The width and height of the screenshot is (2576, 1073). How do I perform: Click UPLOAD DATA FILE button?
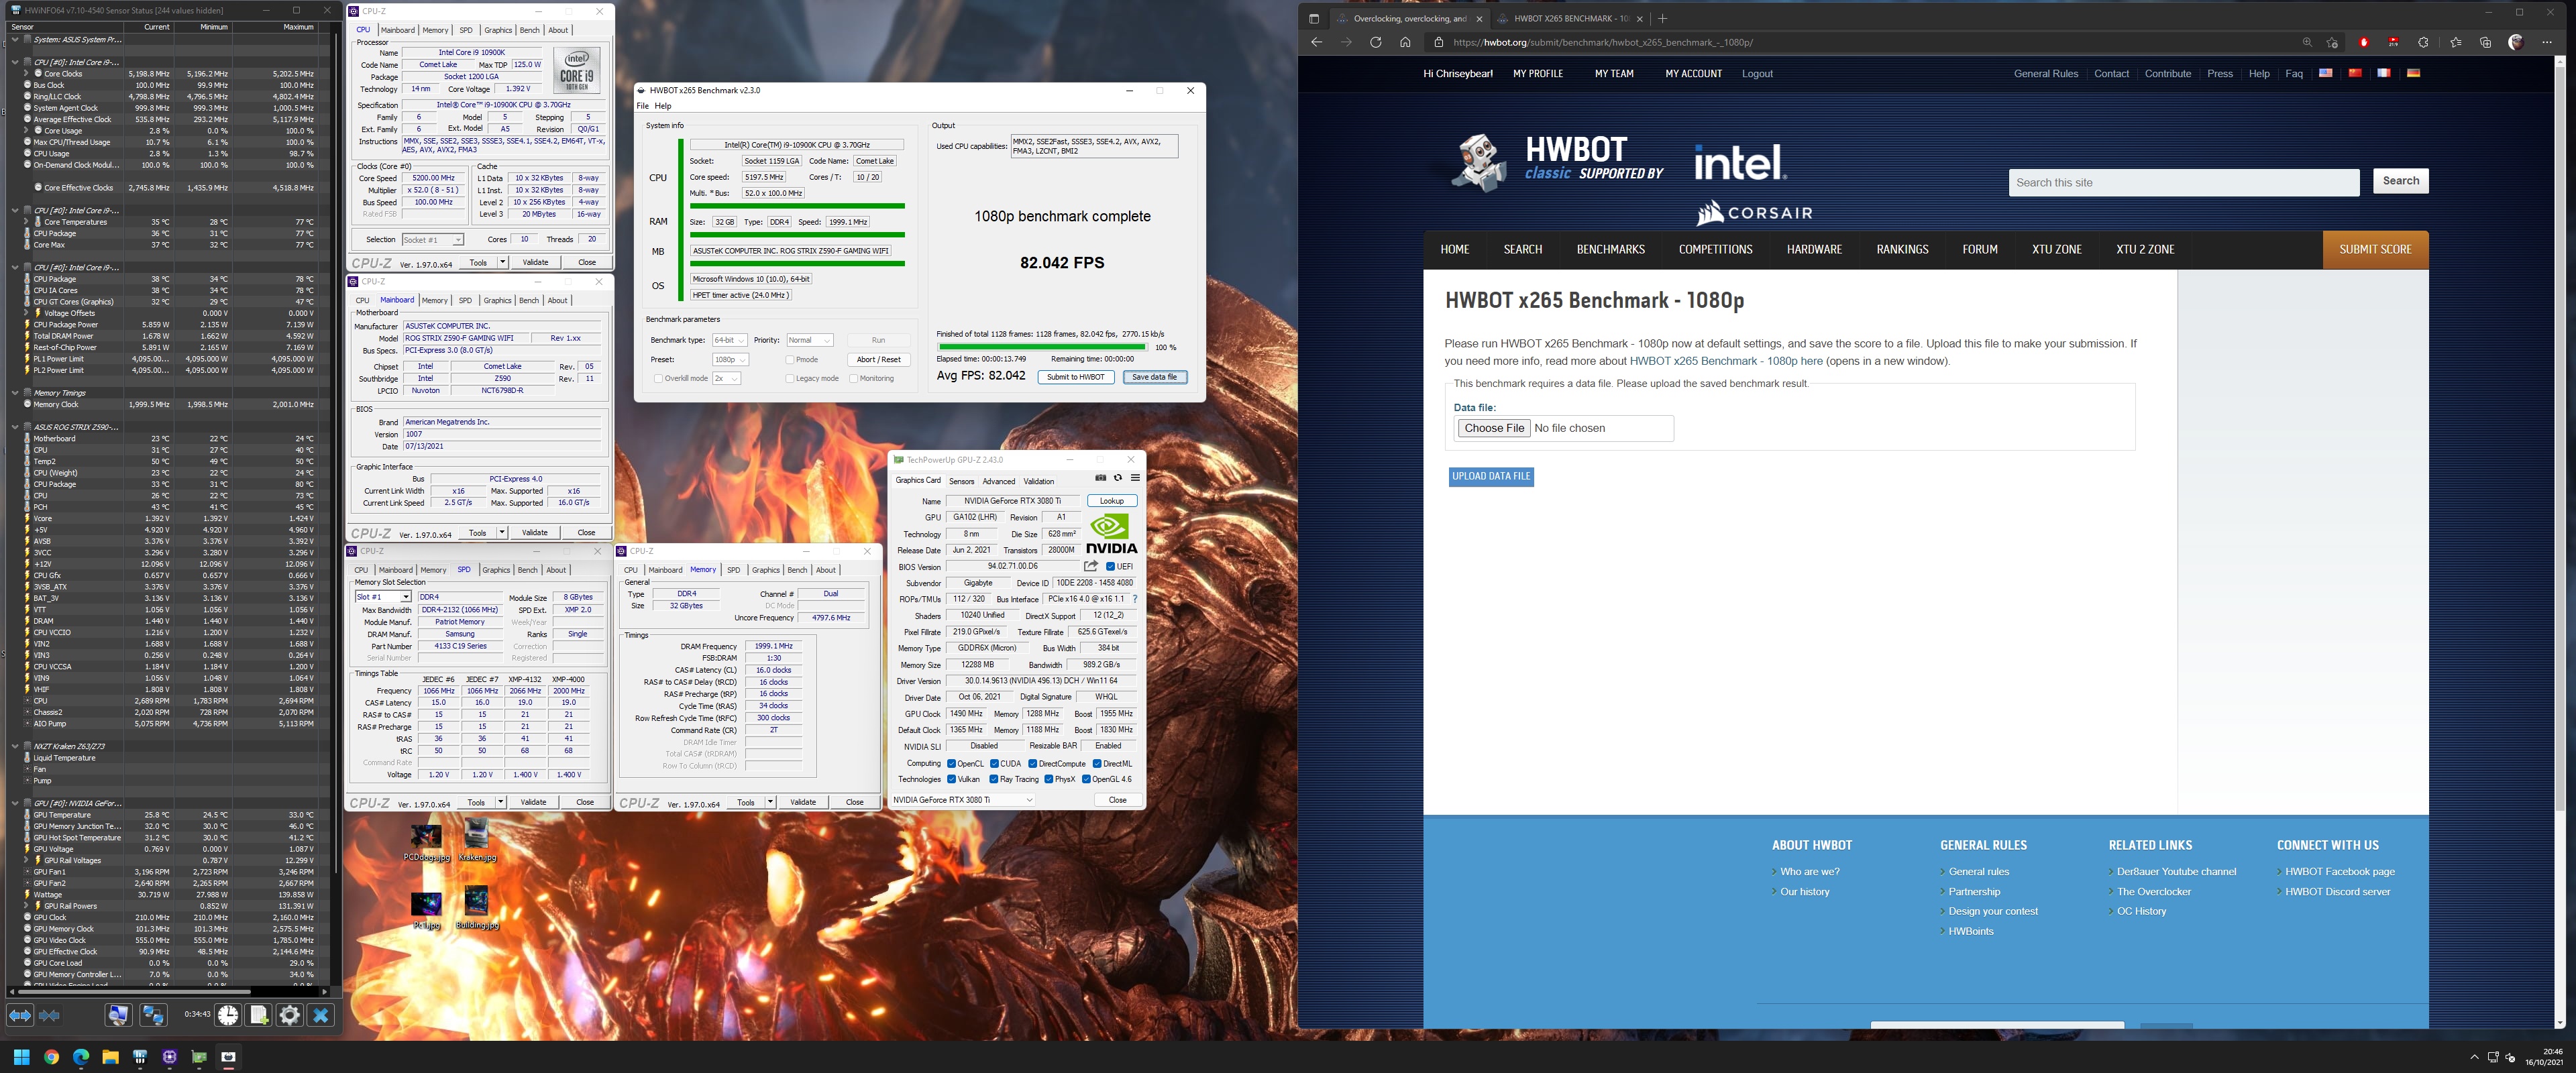click(x=1491, y=477)
